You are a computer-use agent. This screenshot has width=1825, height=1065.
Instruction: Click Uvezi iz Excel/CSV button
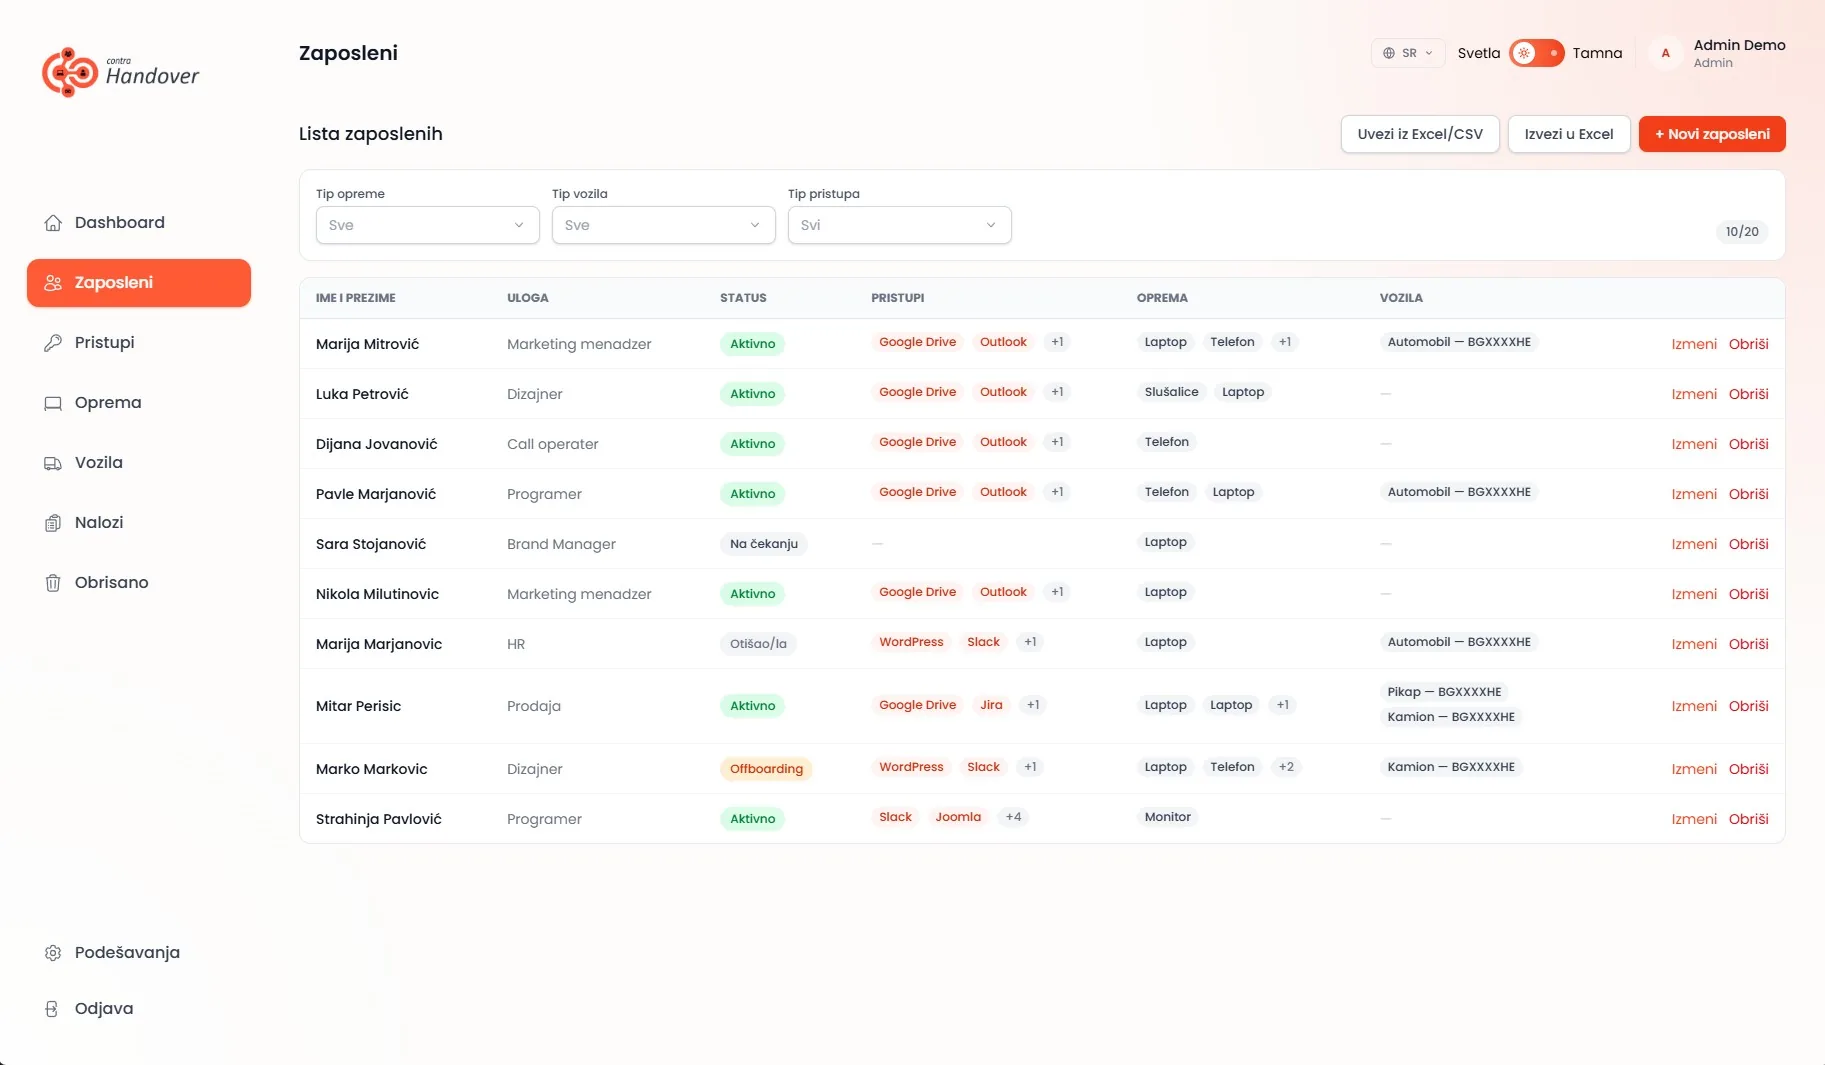(1420, 134)
